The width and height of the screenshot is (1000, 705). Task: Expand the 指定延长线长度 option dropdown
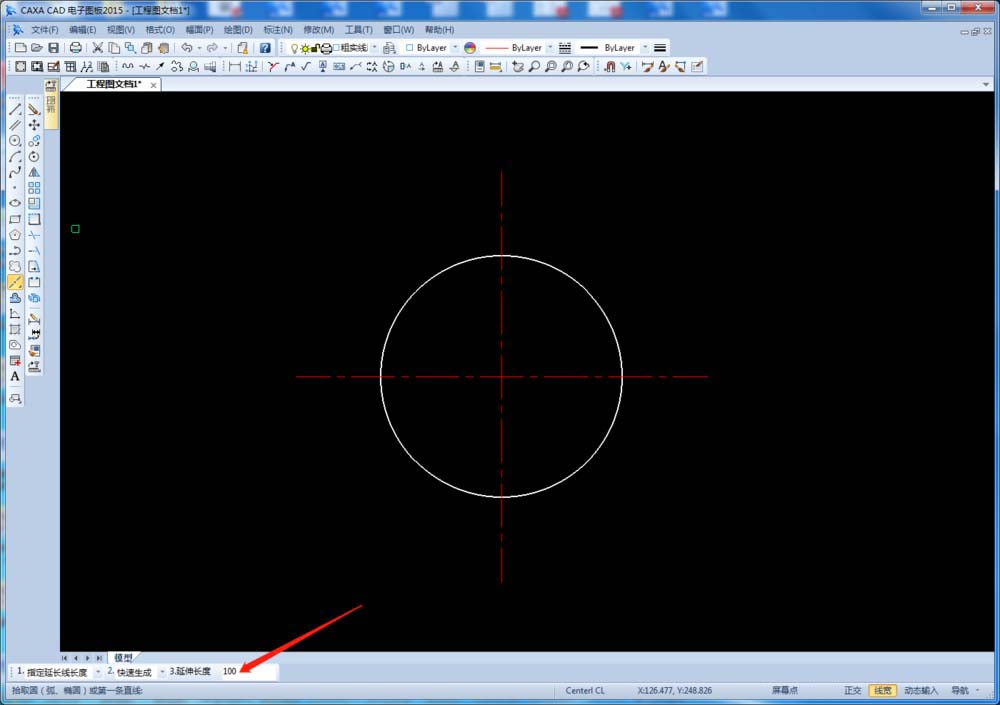[x=98, y=672]
